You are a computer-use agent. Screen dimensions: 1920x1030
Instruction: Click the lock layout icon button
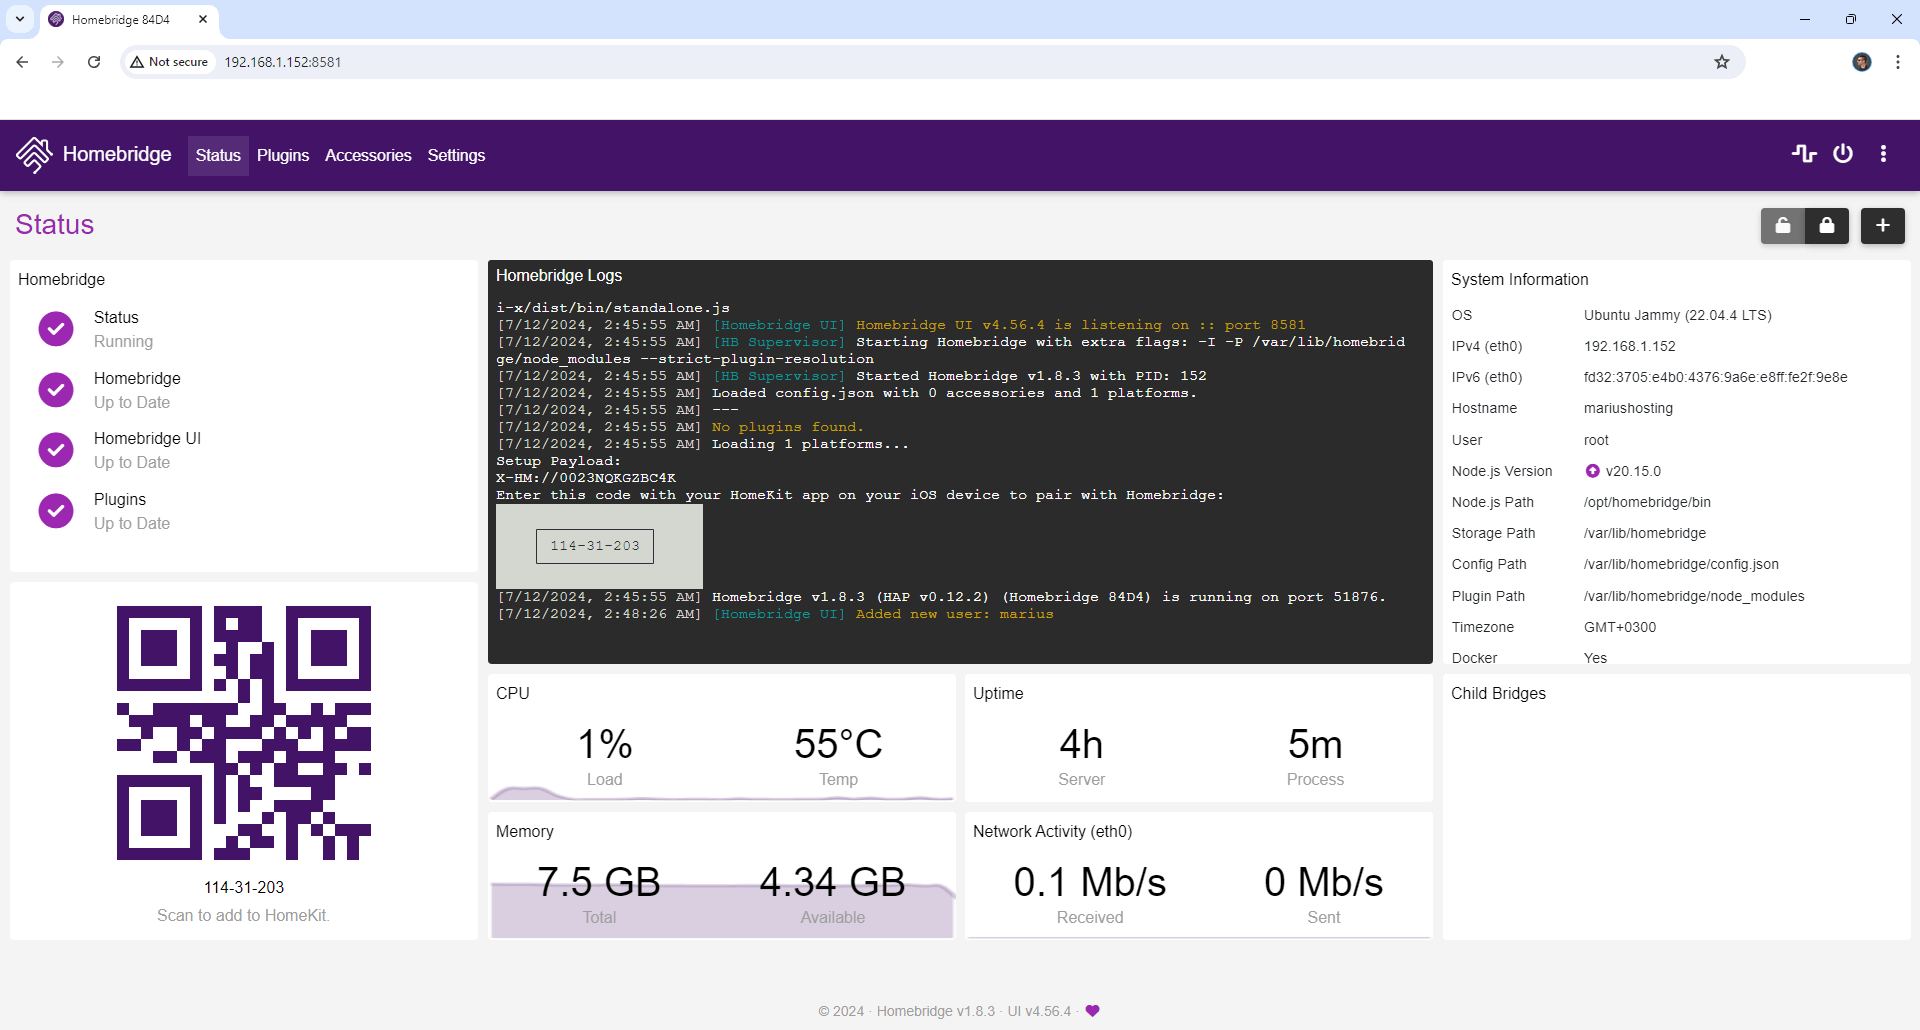pyautogui.click(x=1827, y=226)
